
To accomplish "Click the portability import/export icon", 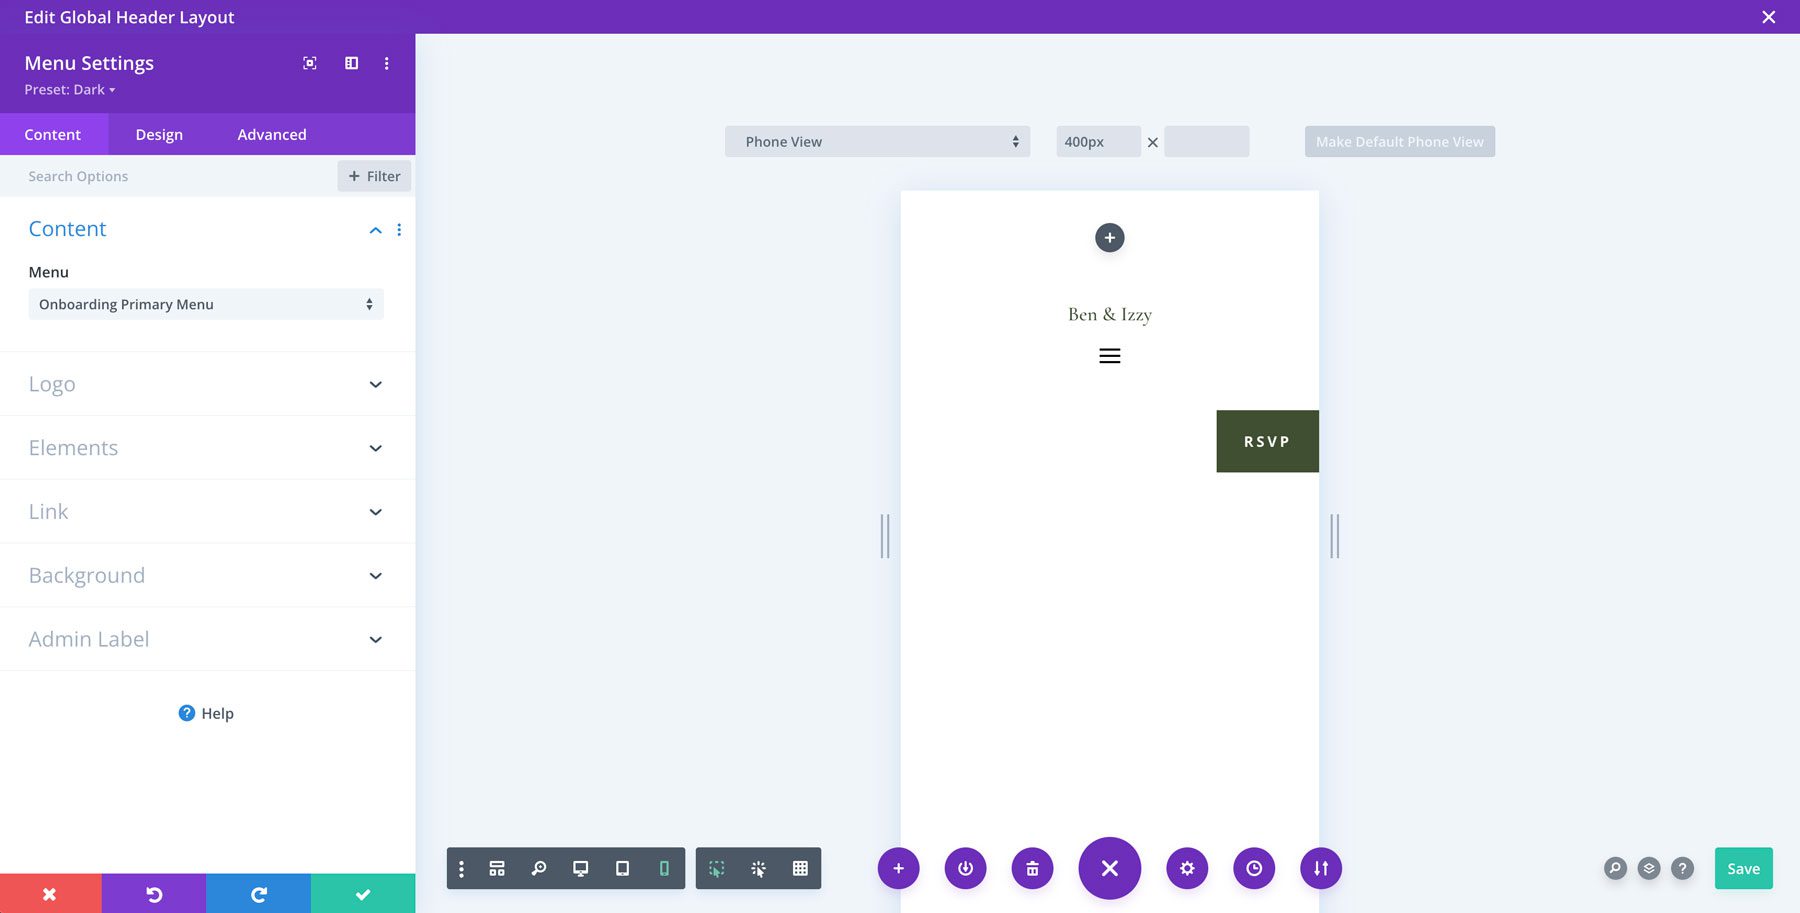I will click(x=1320, y=868).
